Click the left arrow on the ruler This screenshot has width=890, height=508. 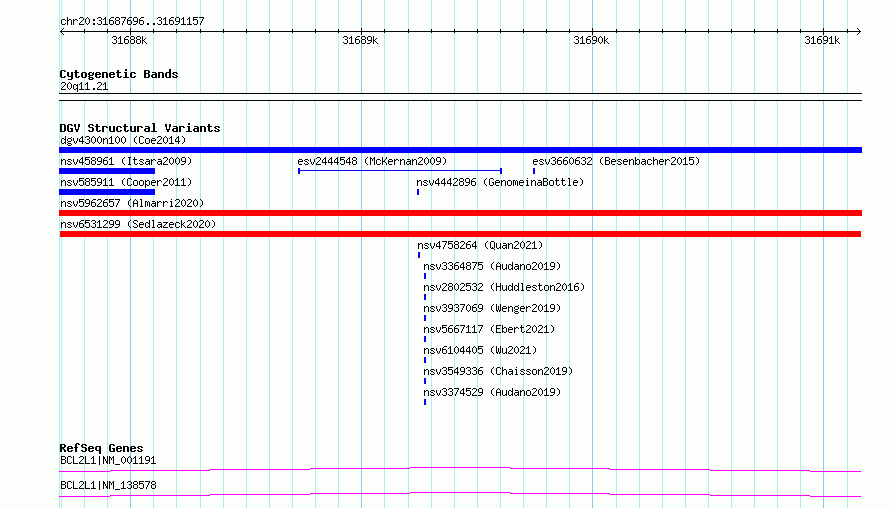(62, 32)
